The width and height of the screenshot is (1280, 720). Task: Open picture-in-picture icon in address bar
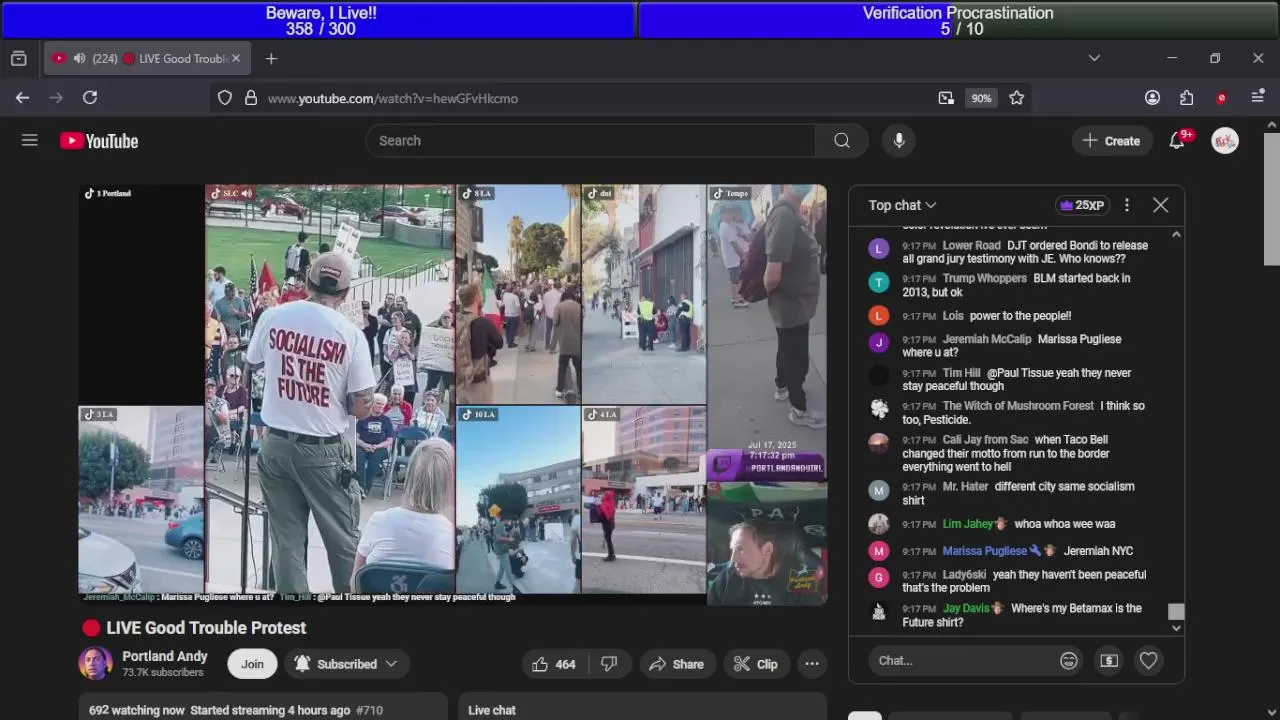(946, 98)
